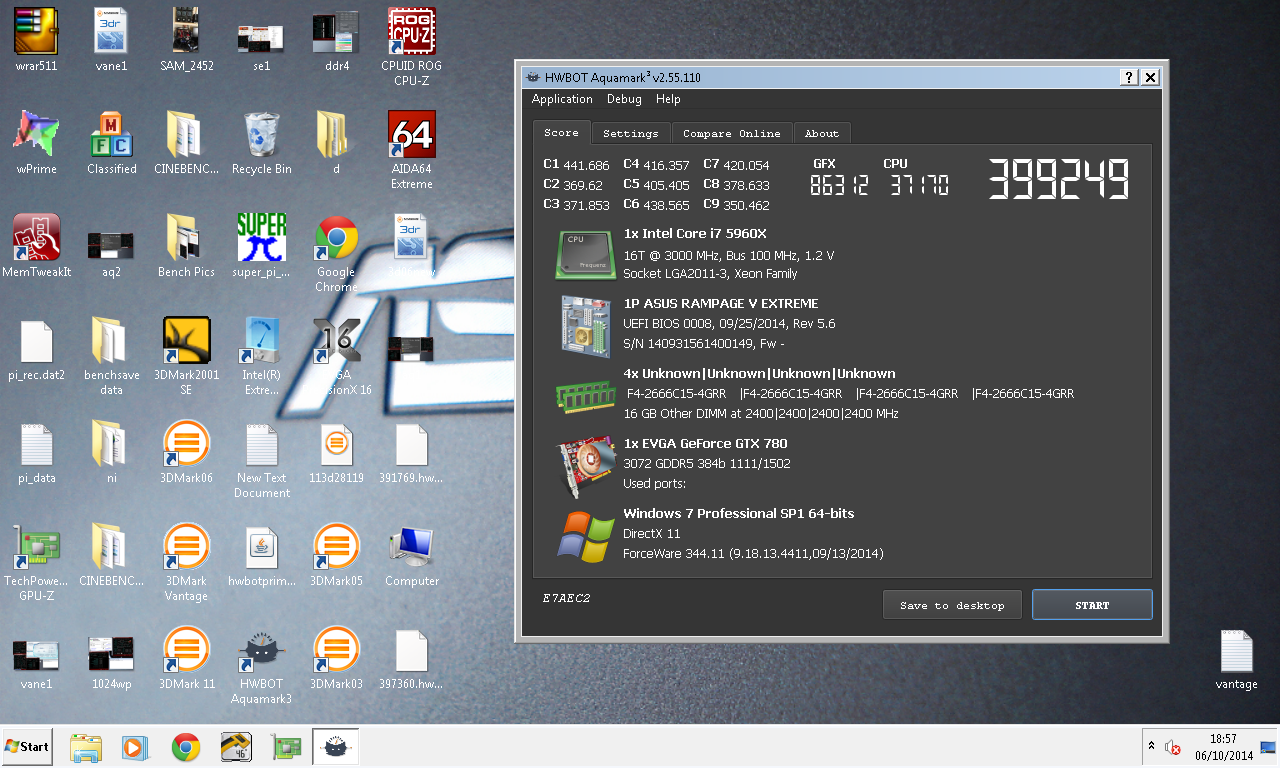Click the Save to desktop button
1280x768 pixels.
[952, 605]
